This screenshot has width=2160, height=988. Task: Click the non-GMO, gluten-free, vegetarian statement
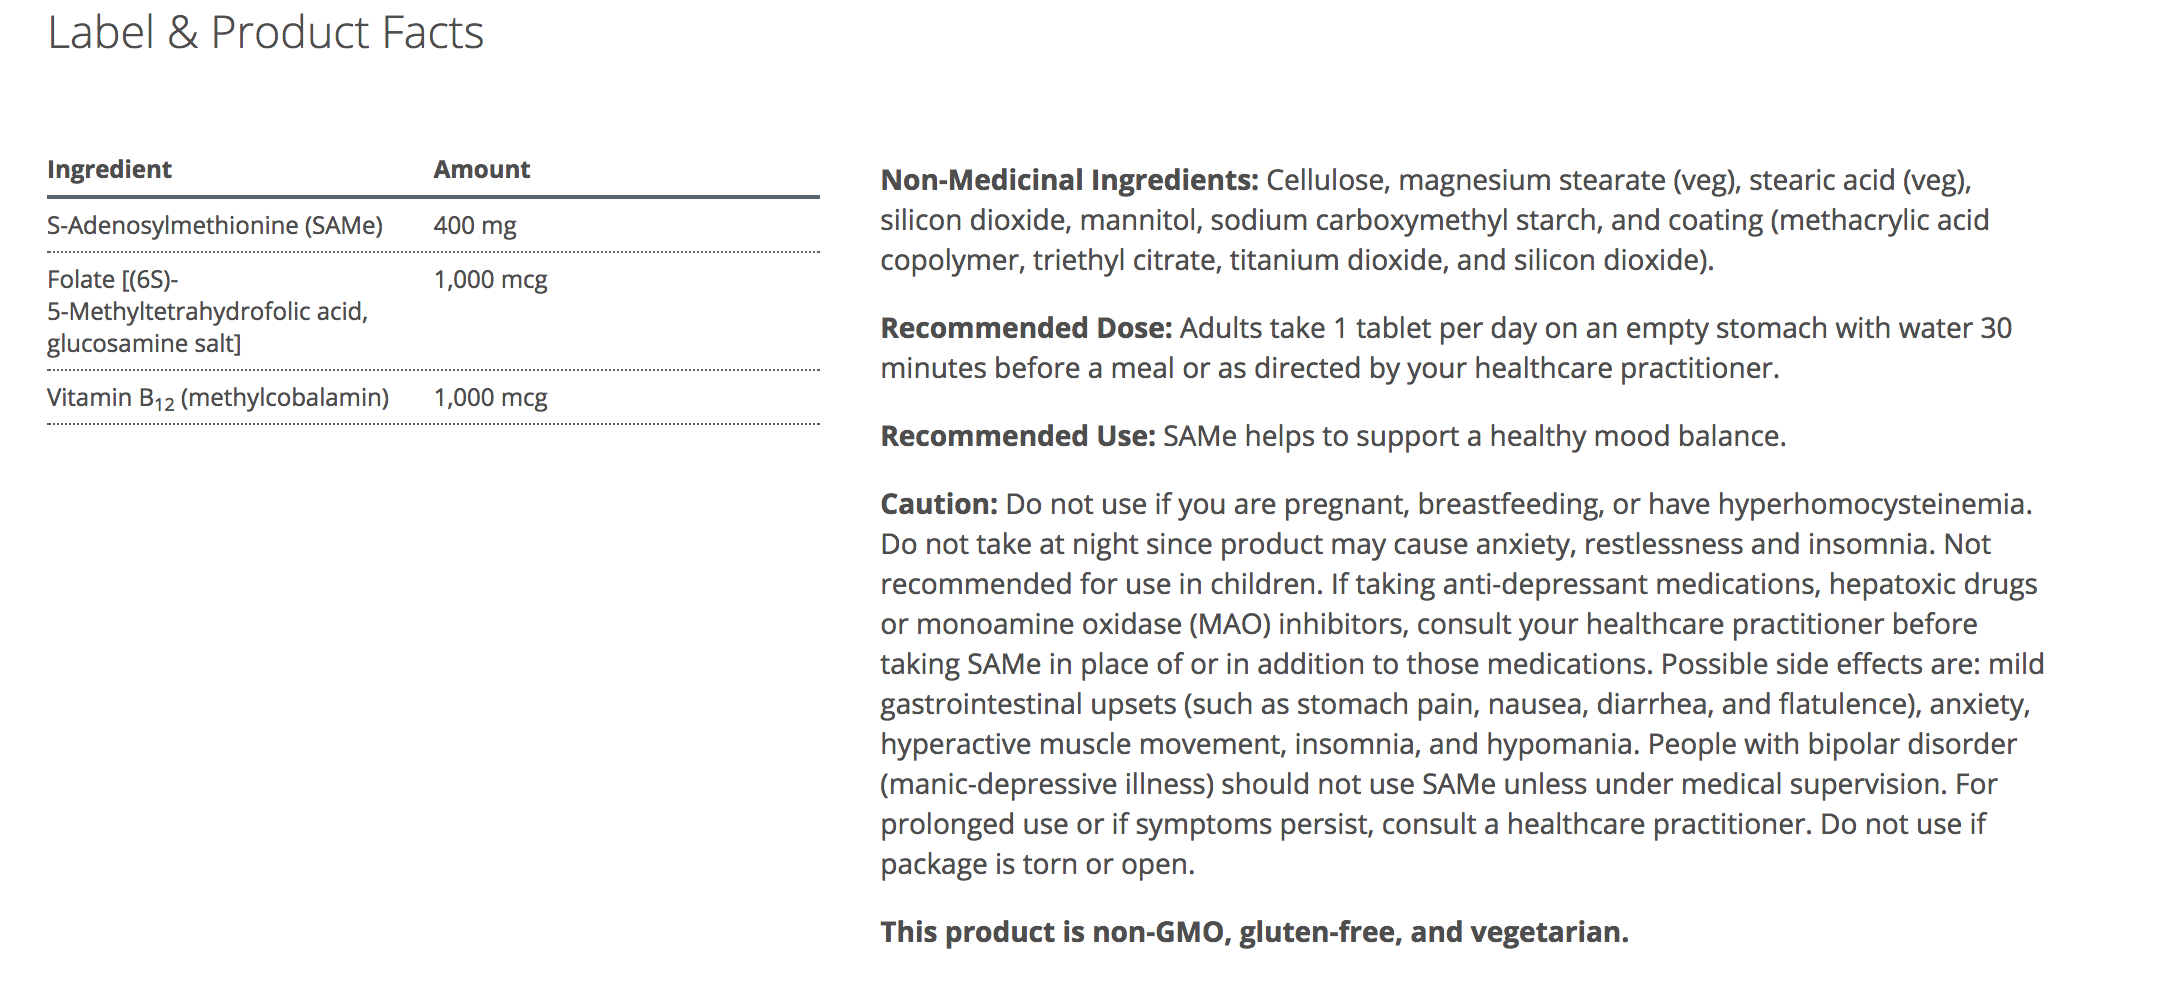1254,932
